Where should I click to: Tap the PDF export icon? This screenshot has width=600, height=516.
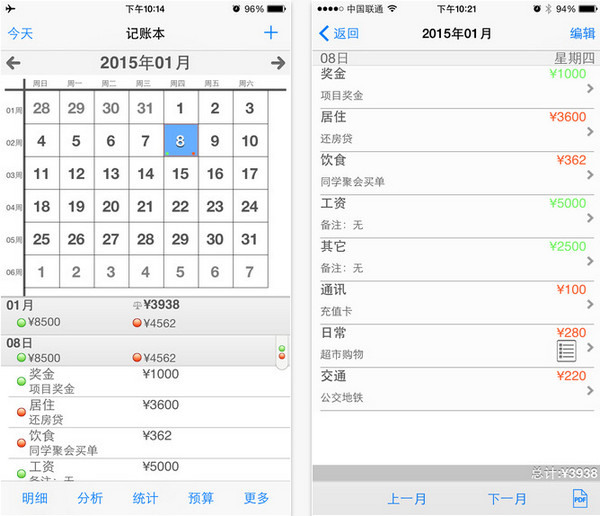pos(580,498)
